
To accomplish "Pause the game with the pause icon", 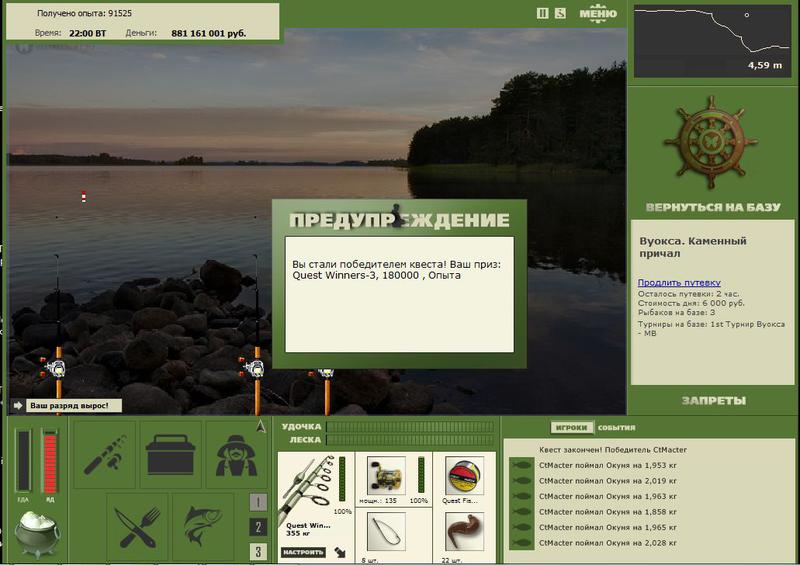I will click(542, 13).
